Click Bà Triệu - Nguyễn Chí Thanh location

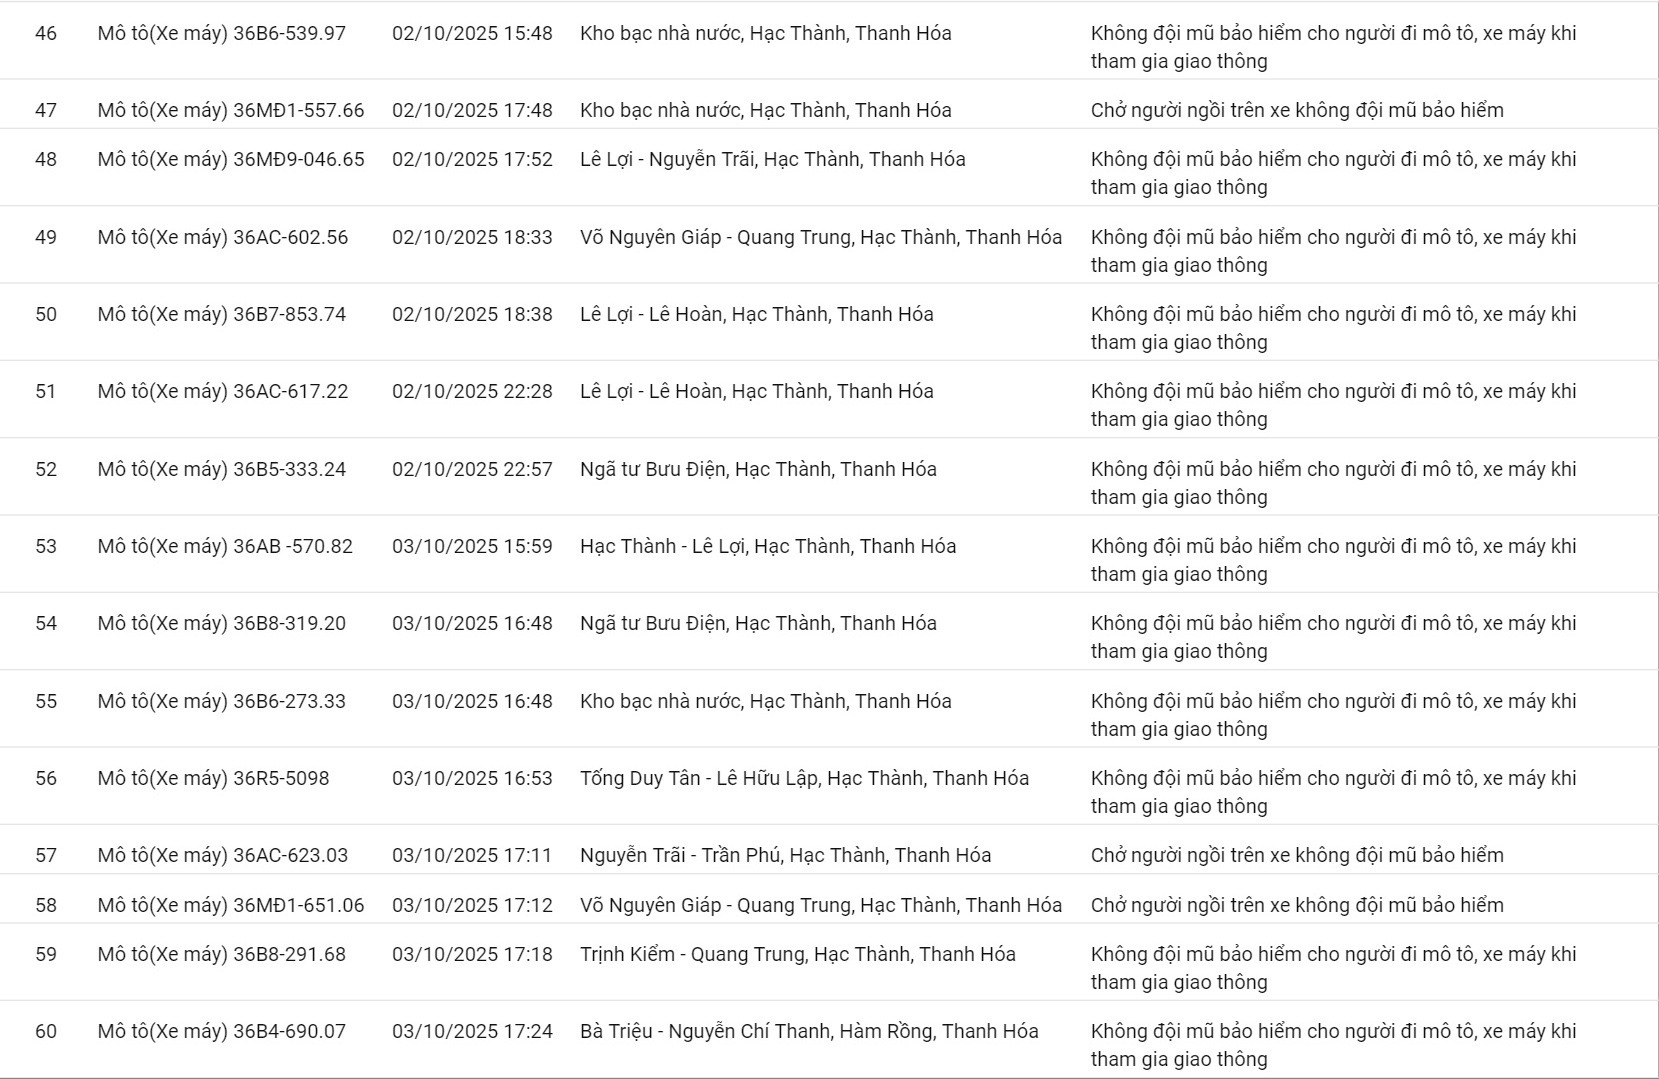click(x=808, y=1031)
